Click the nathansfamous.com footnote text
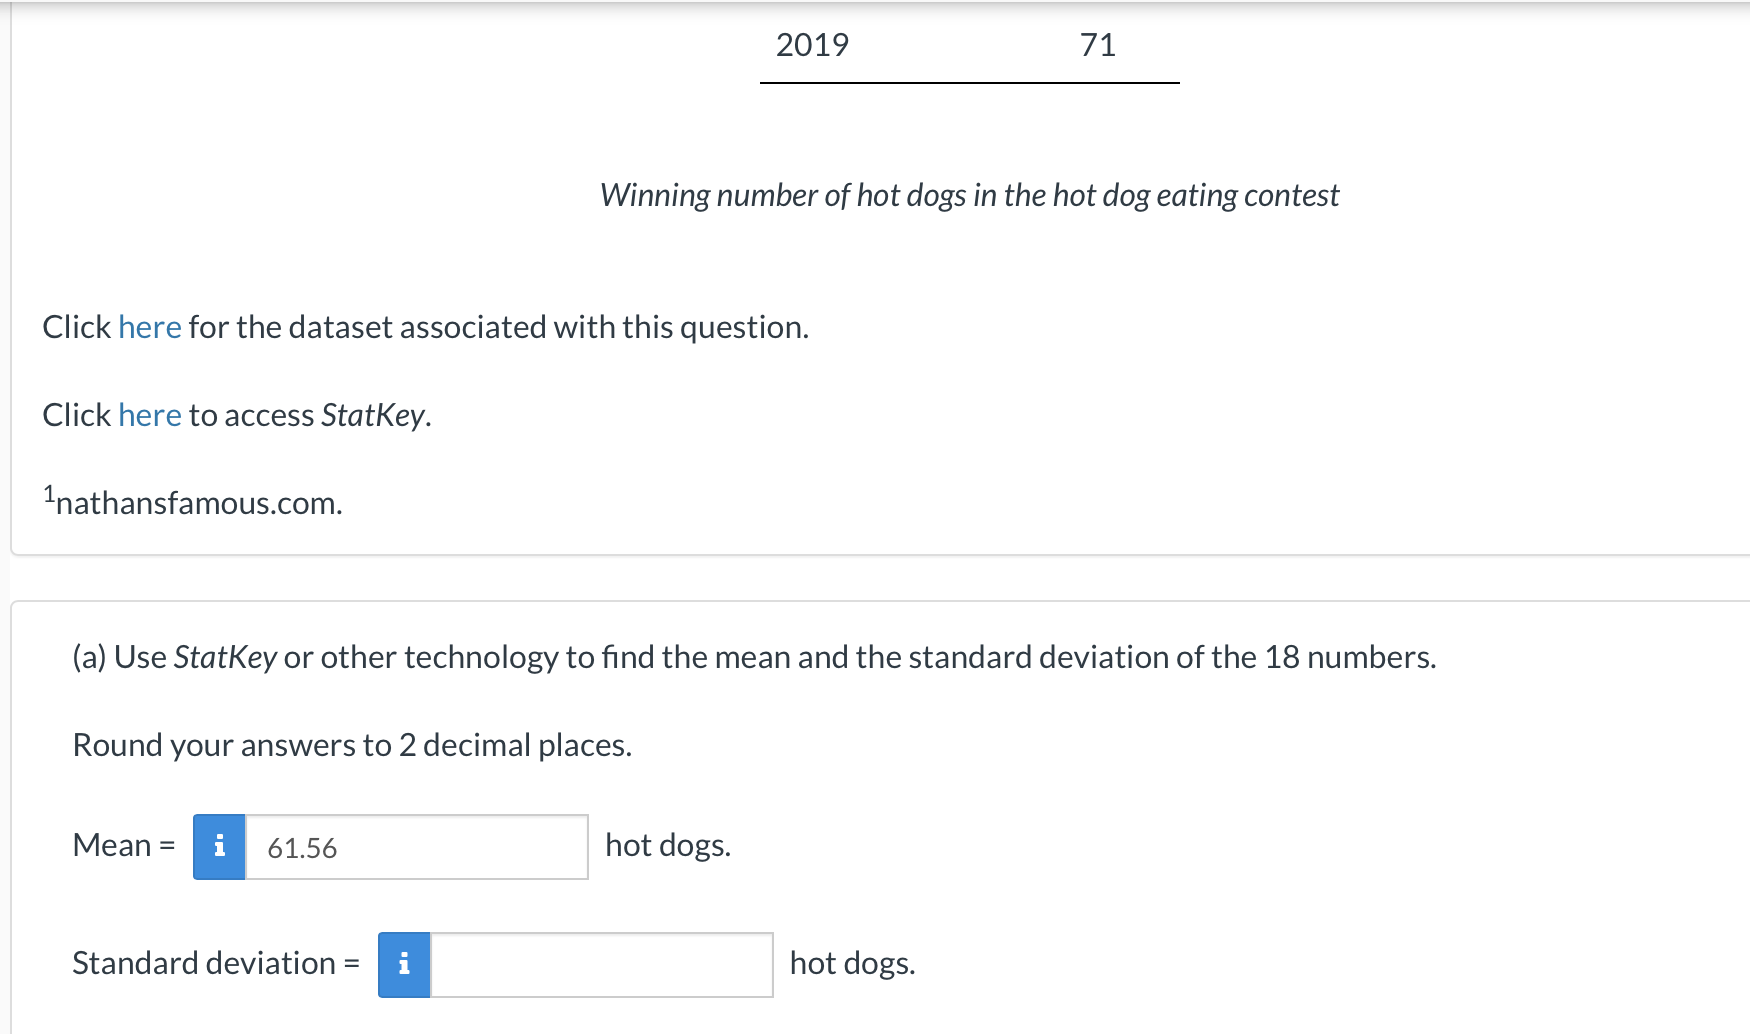1750x1034 pixels. pyautogui.click(x=199, y=503)
